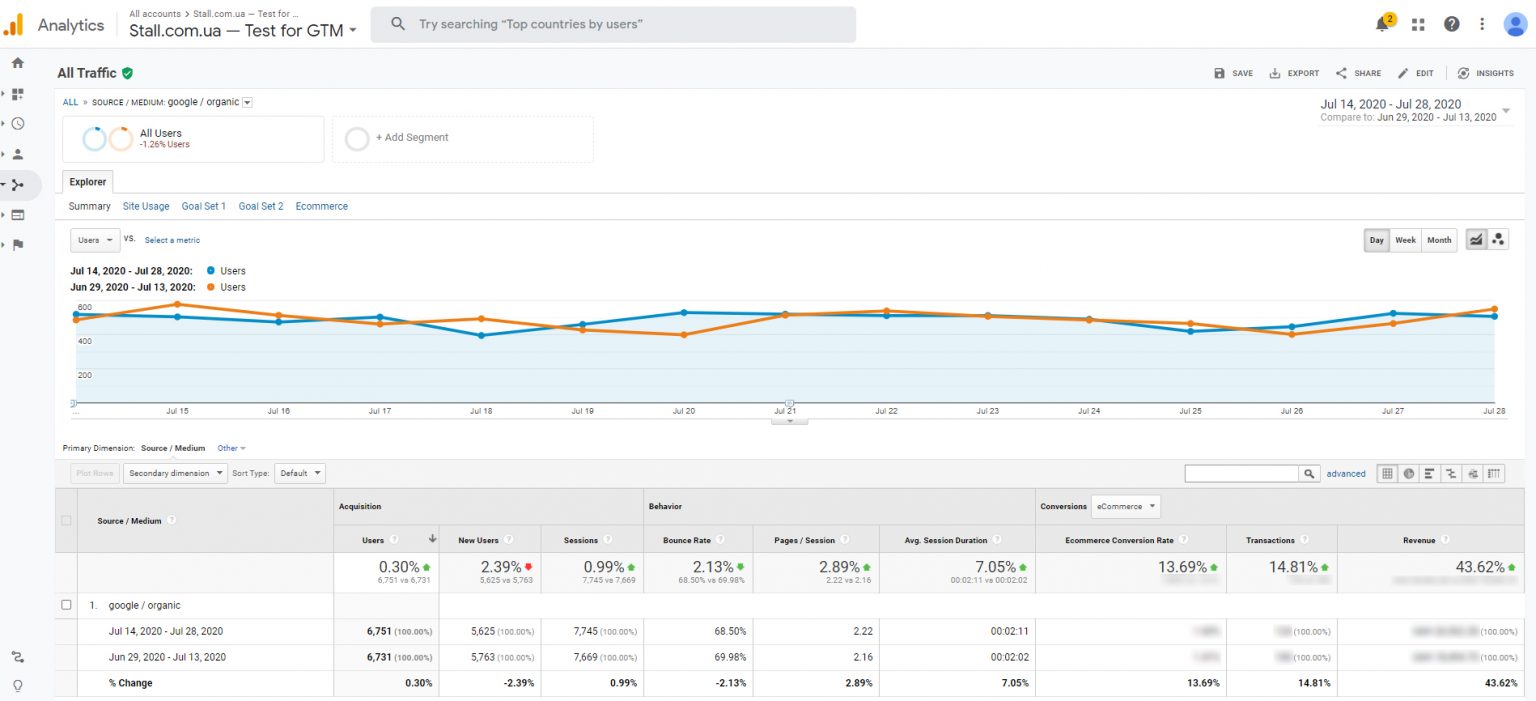Switch table to Pivot view
Screen dimensions: 1536x701
[1493, 473]
